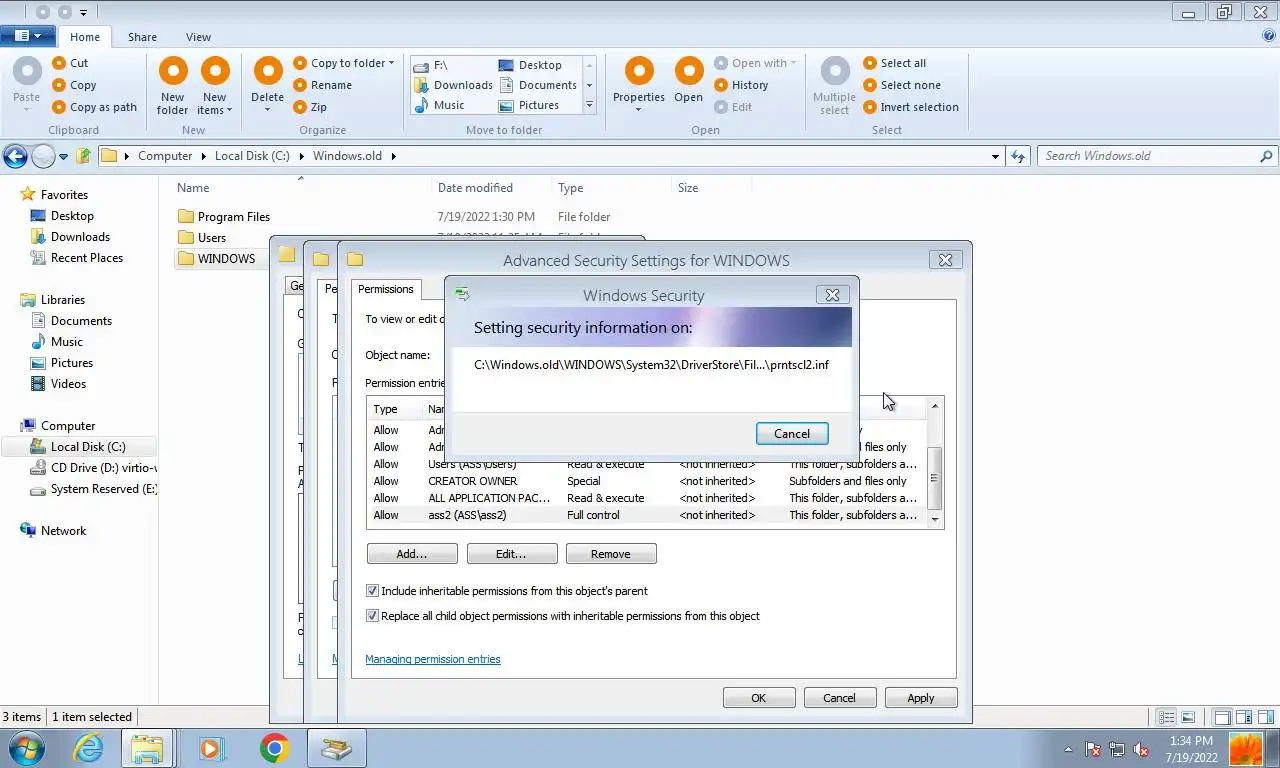Open the Managing permission entries link
The height and width of the screenshot is (768, 1280).
point(433,659)
